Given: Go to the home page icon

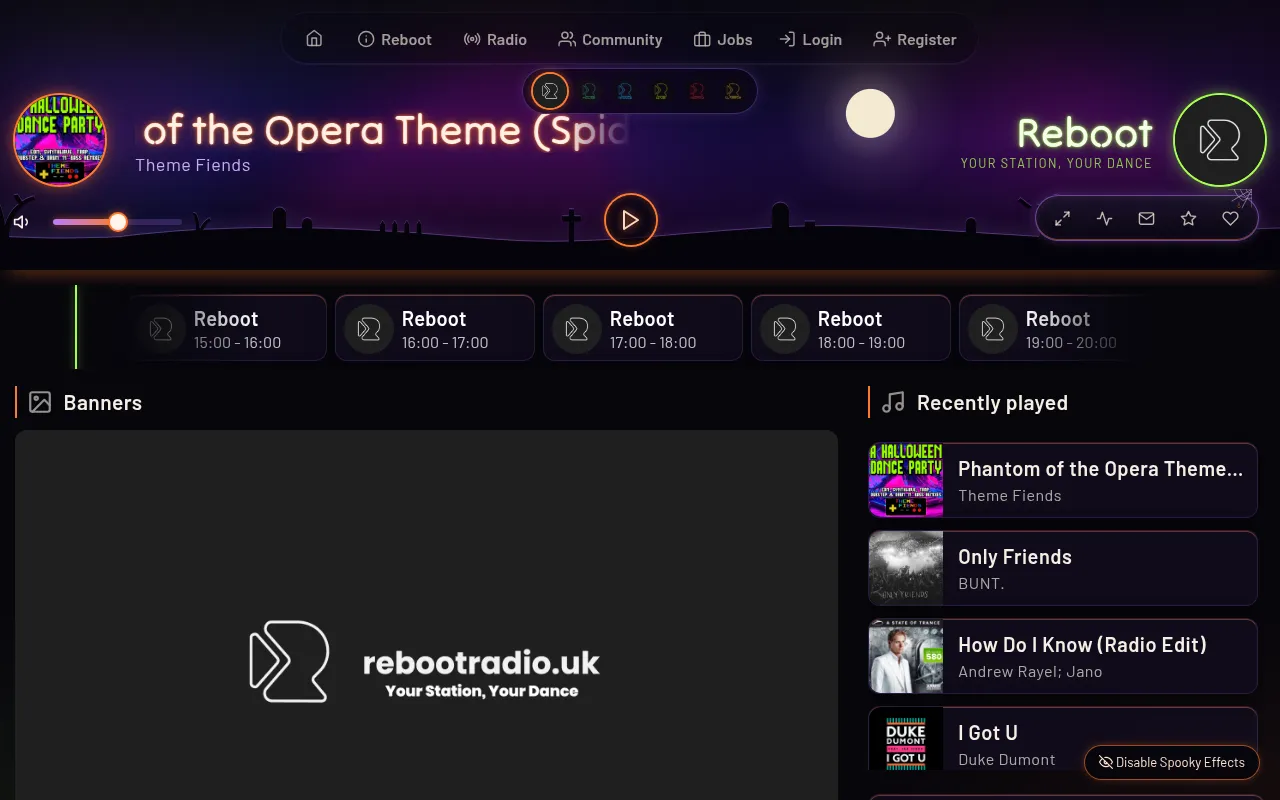Looking at the screenshot, I should 314,39.
